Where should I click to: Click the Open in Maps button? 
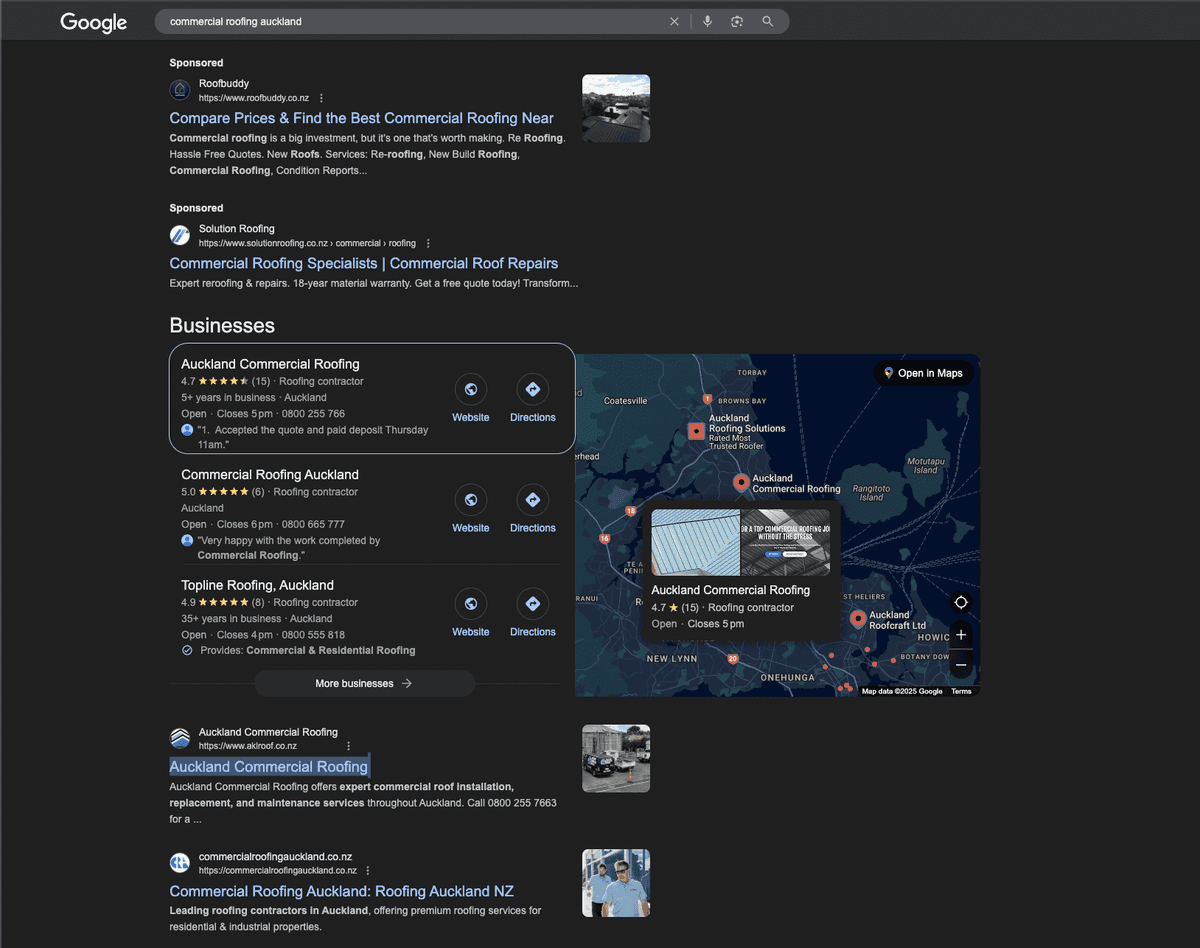pyautogui.click(x=922, y=373)
